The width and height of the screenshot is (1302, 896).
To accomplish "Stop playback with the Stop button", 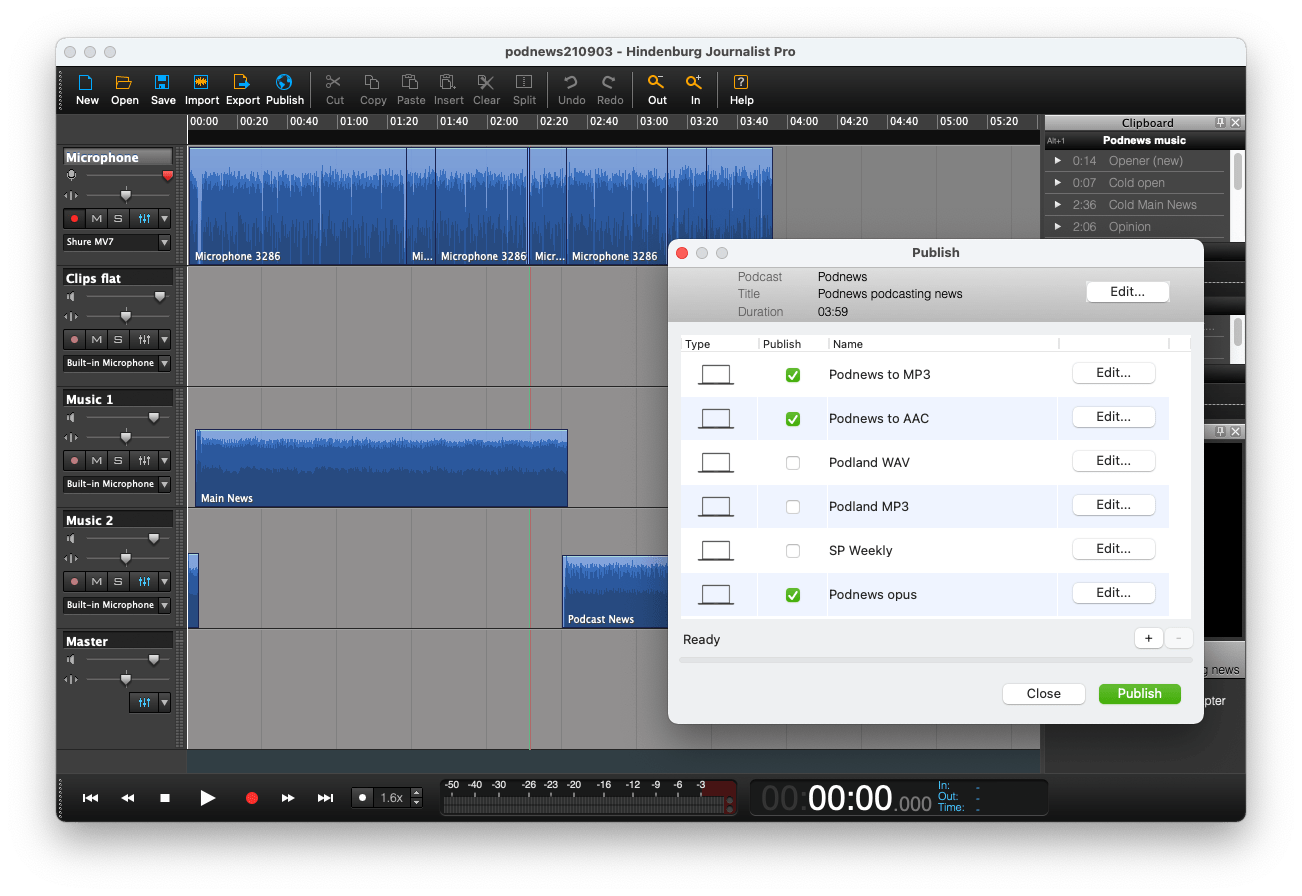I will click(x=165, y=797).
